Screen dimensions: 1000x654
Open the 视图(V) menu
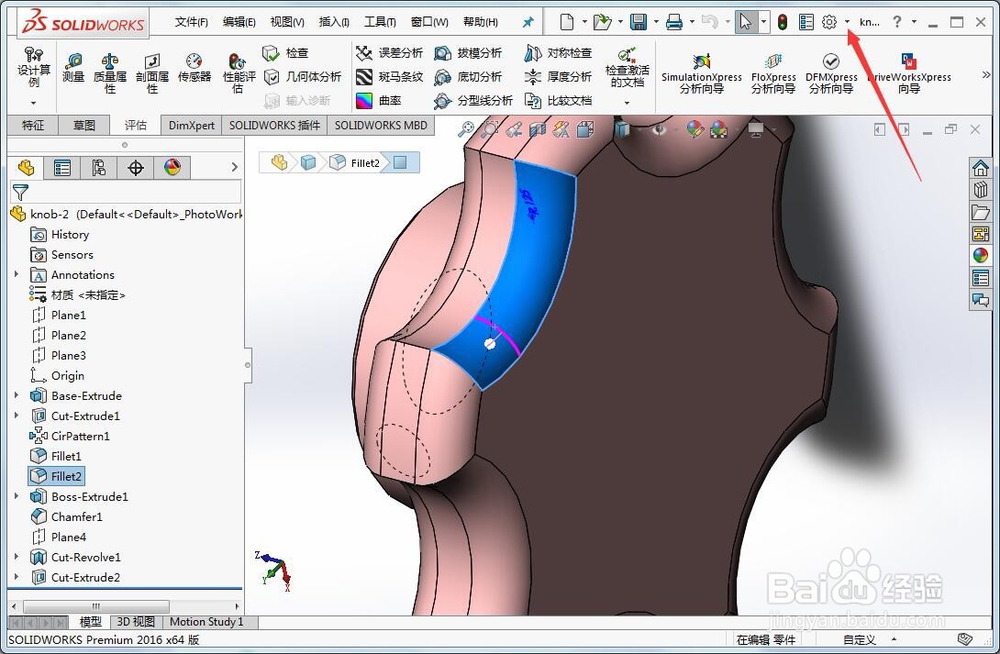pos(287,22)
